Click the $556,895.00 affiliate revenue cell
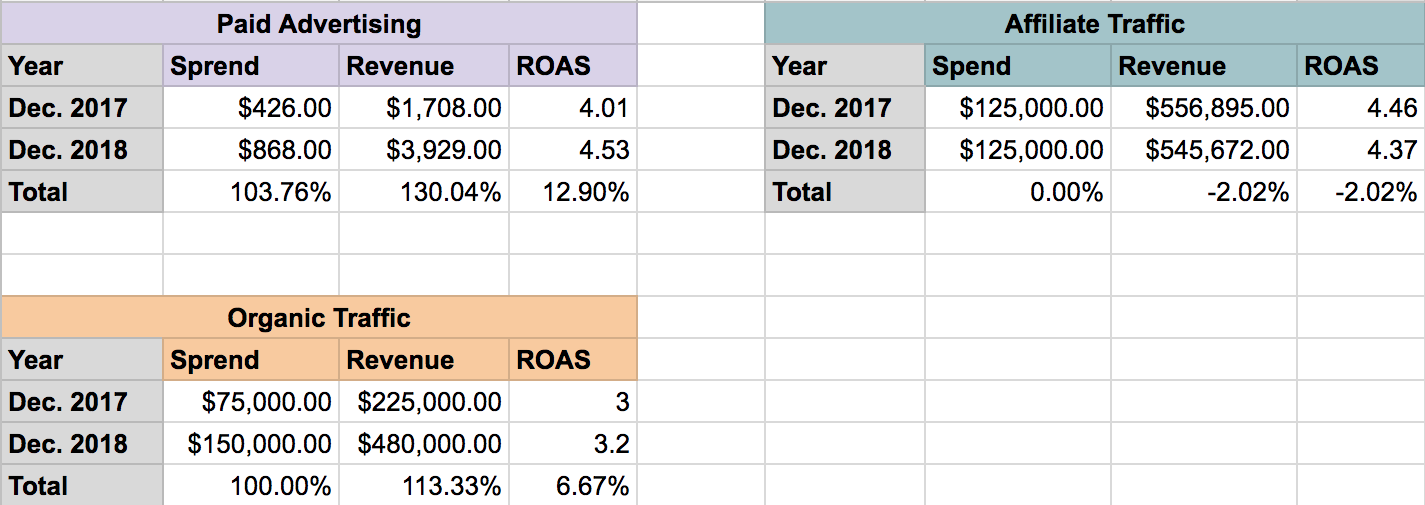This screenshot has width=1425, height=505. pyautogui.click(x=1203, y=108)
